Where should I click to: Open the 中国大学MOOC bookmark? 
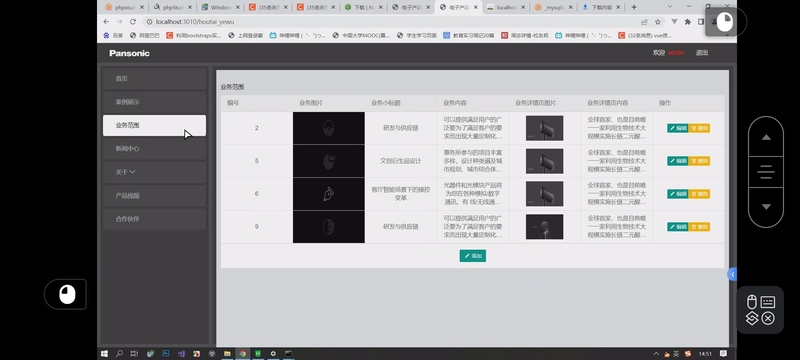(x=361, y=36)
